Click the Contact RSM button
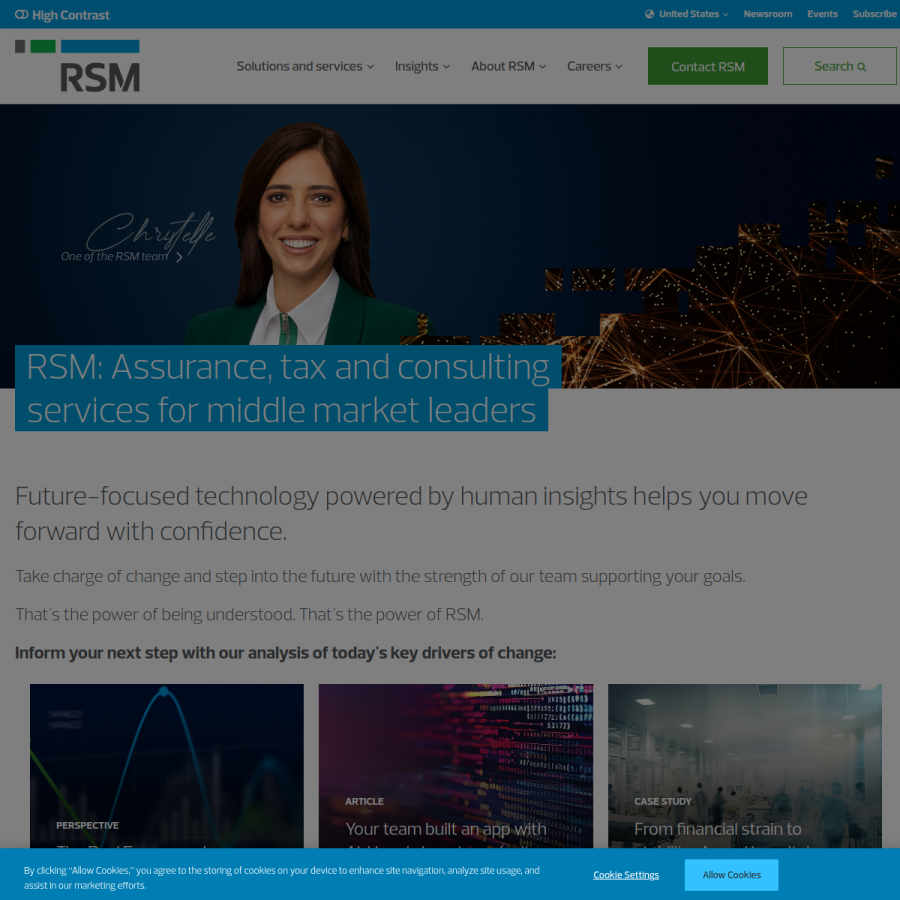This screenshot has width=900, height=900. tap(707, 66)
